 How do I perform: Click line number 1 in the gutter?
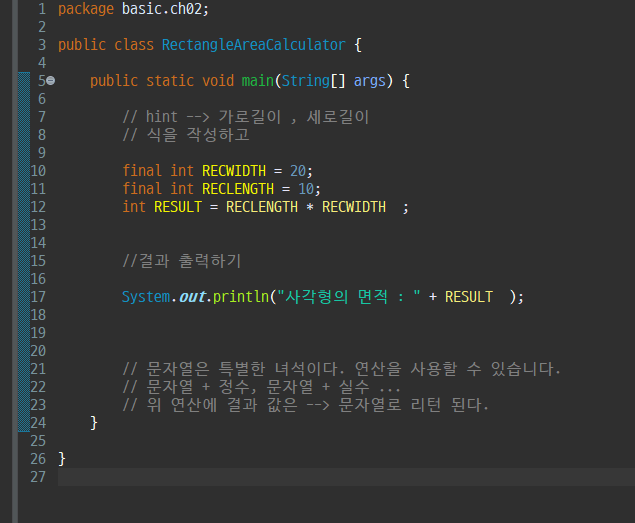click(x=42, y=9)
